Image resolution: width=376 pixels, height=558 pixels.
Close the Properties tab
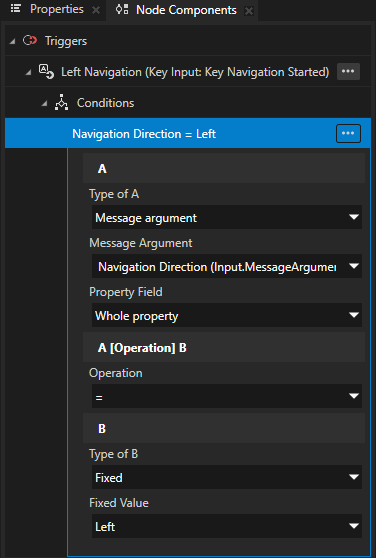pos(96,10)
